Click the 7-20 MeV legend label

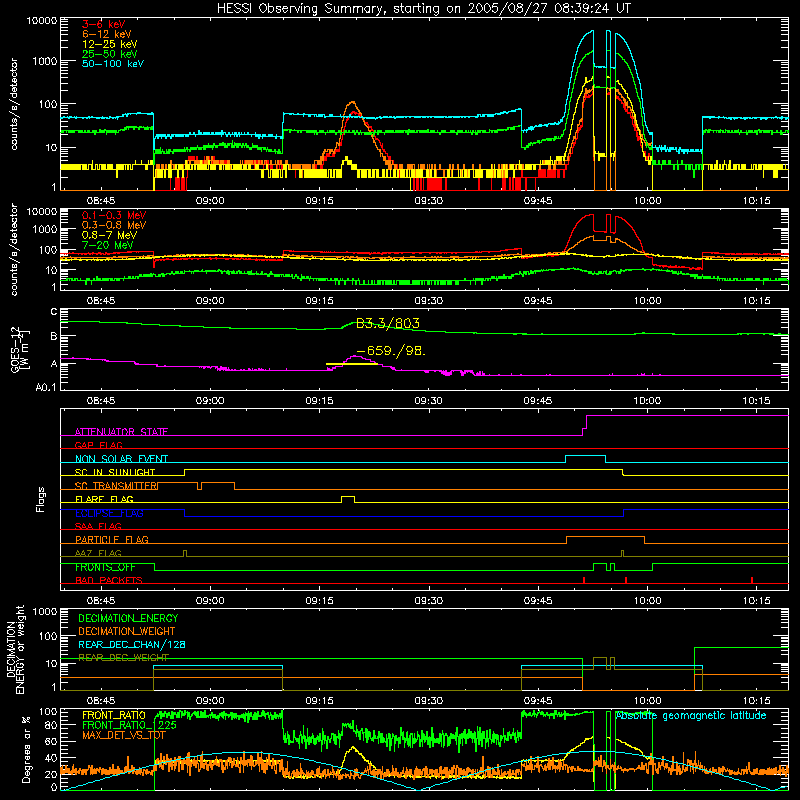108,245
